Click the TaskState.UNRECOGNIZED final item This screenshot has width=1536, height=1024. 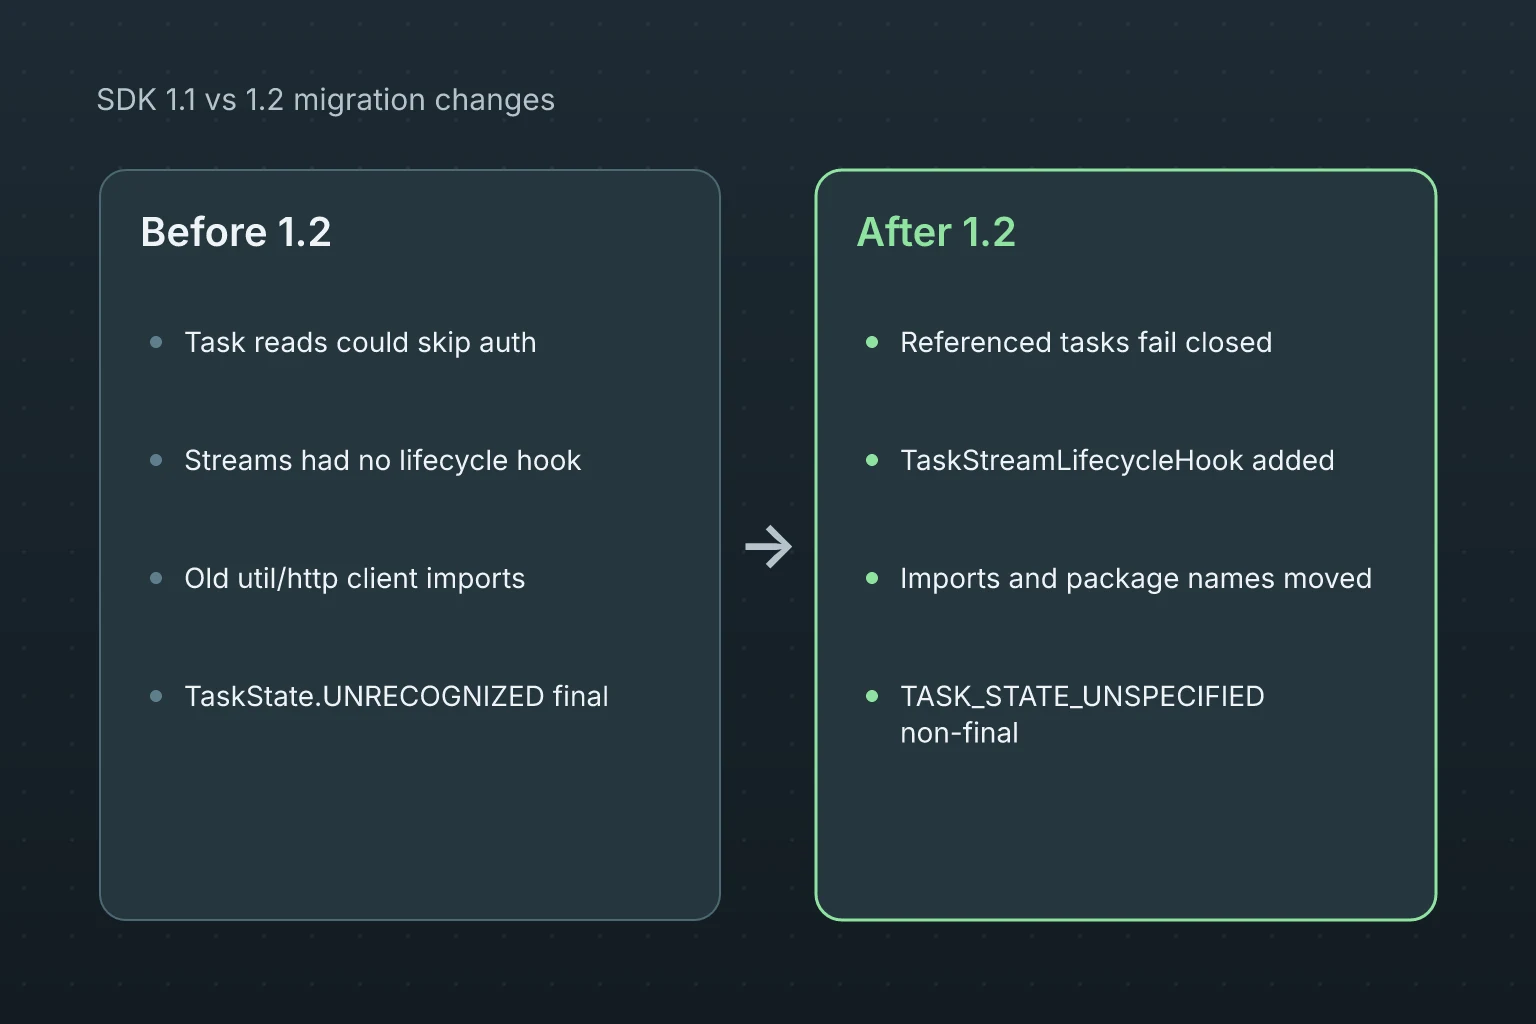tap(397, 696)
